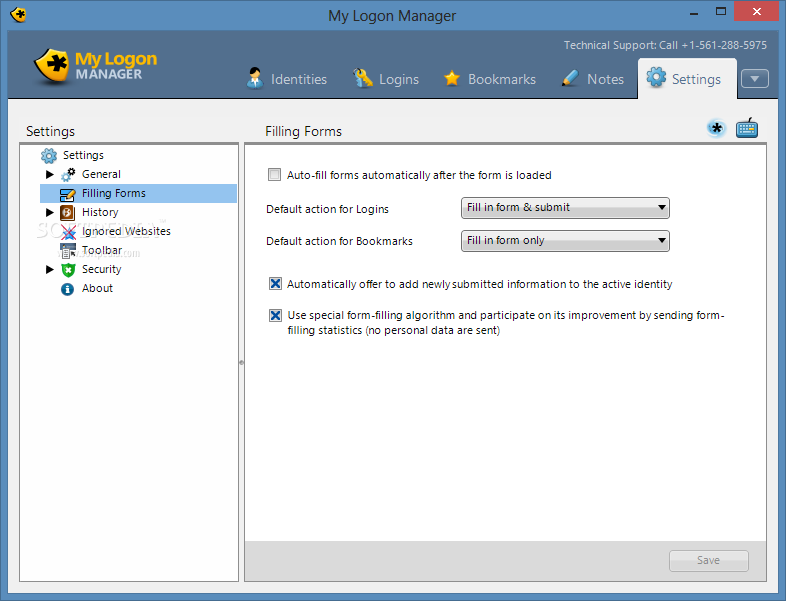Open Default action for Bookmarks dropdown
Image resolution: width=786 pixels, height=601 pixels.
(565, 241)
